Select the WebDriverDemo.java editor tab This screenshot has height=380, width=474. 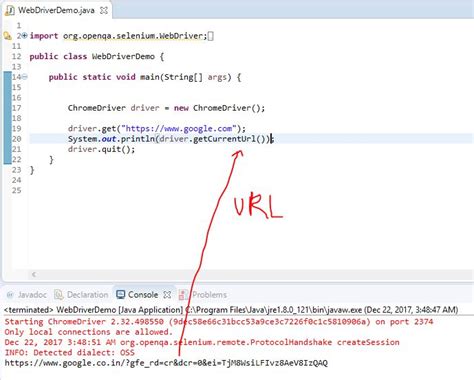click(56, 10)
